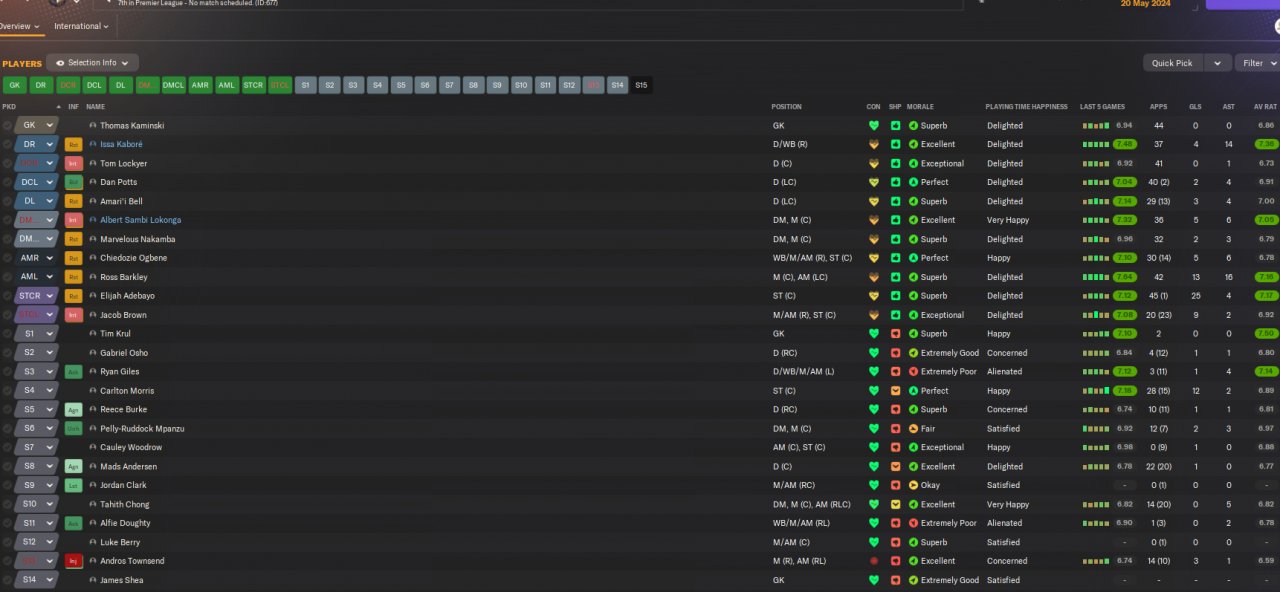Select the AMR chip in the position strip
This screenshot has width=1280, height=592.
(200, 85)
